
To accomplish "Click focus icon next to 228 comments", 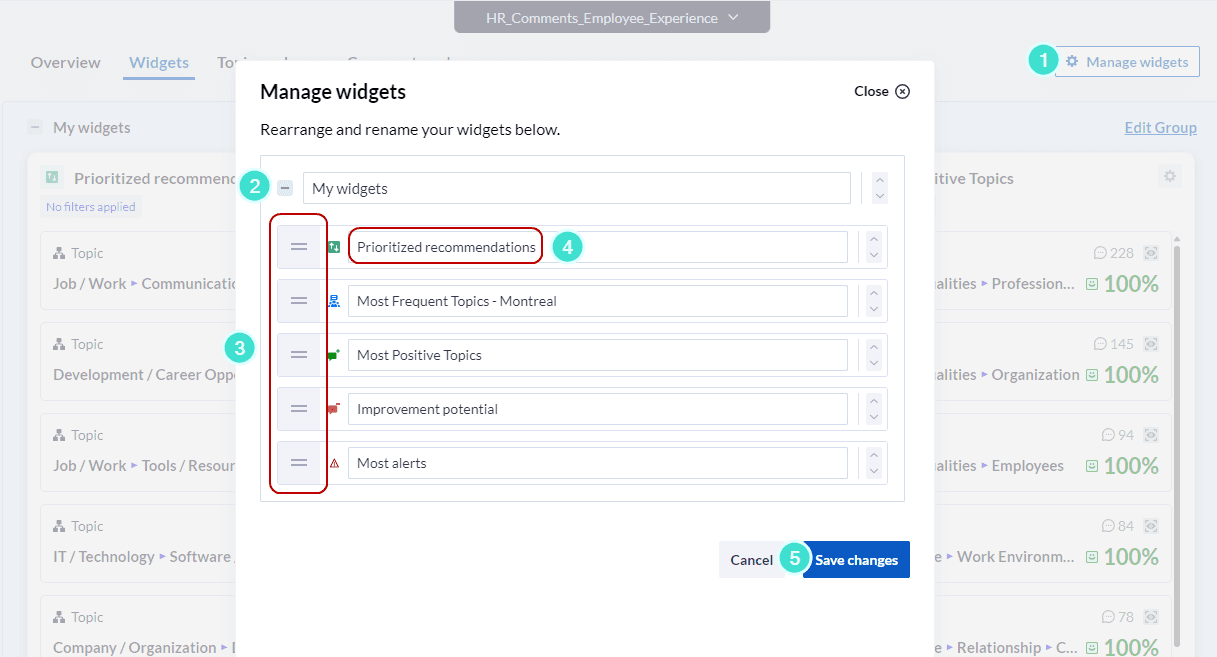I will click(x=1151, y=253).
